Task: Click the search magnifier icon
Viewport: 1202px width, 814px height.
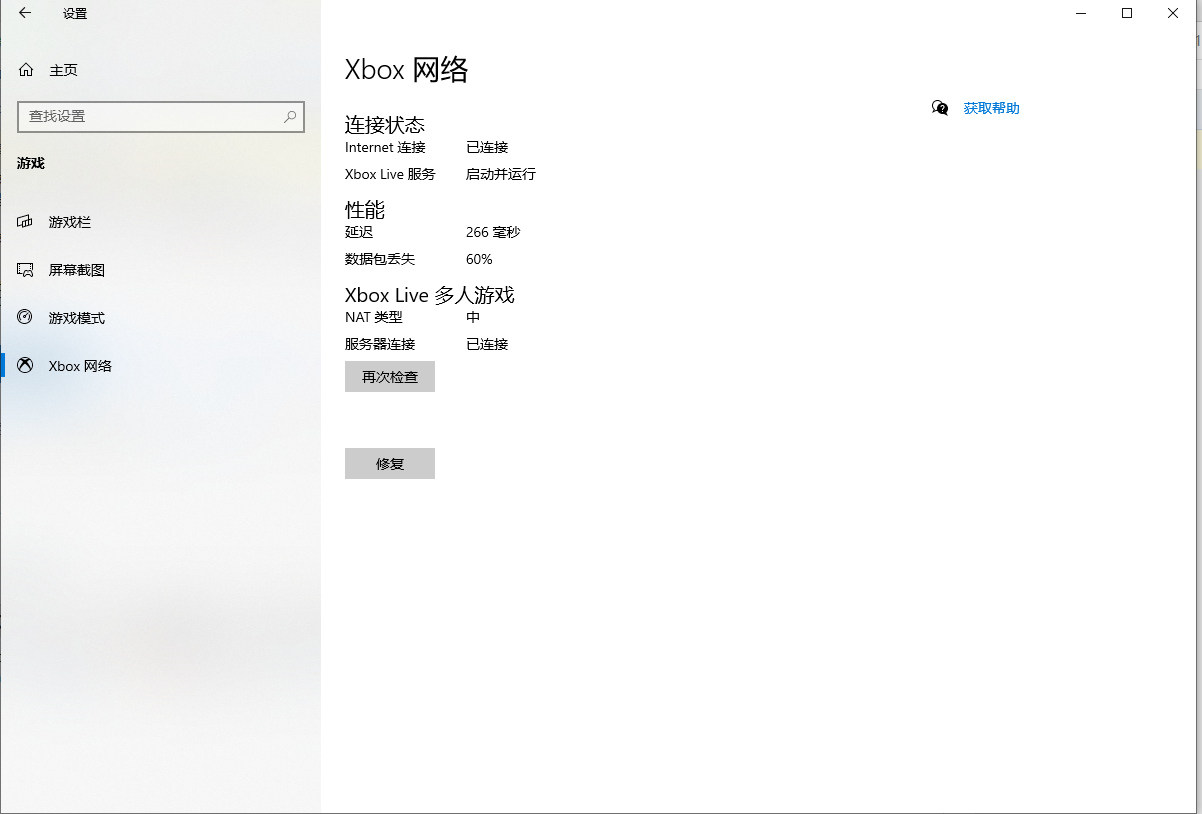Action: pyautogui.click(x=290, y=116)
